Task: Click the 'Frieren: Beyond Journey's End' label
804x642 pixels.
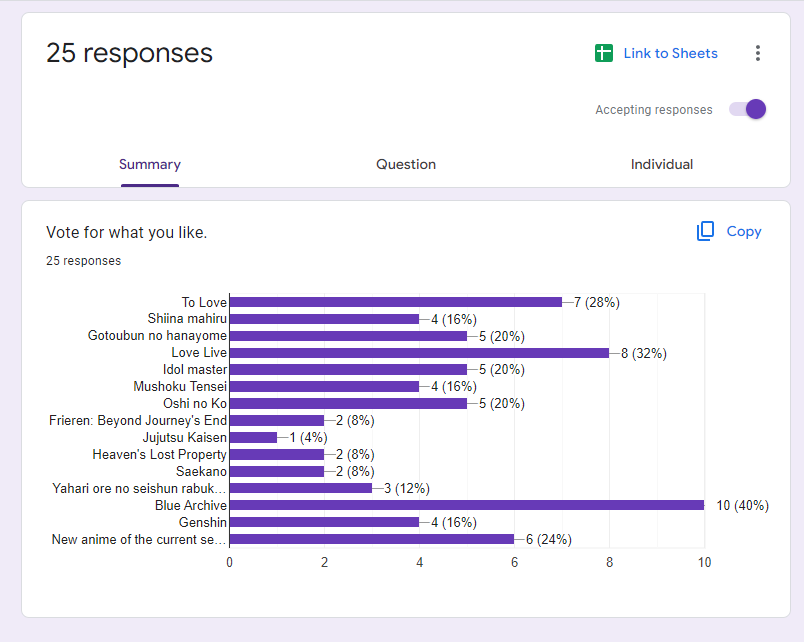Action: [x=138, y=420]
